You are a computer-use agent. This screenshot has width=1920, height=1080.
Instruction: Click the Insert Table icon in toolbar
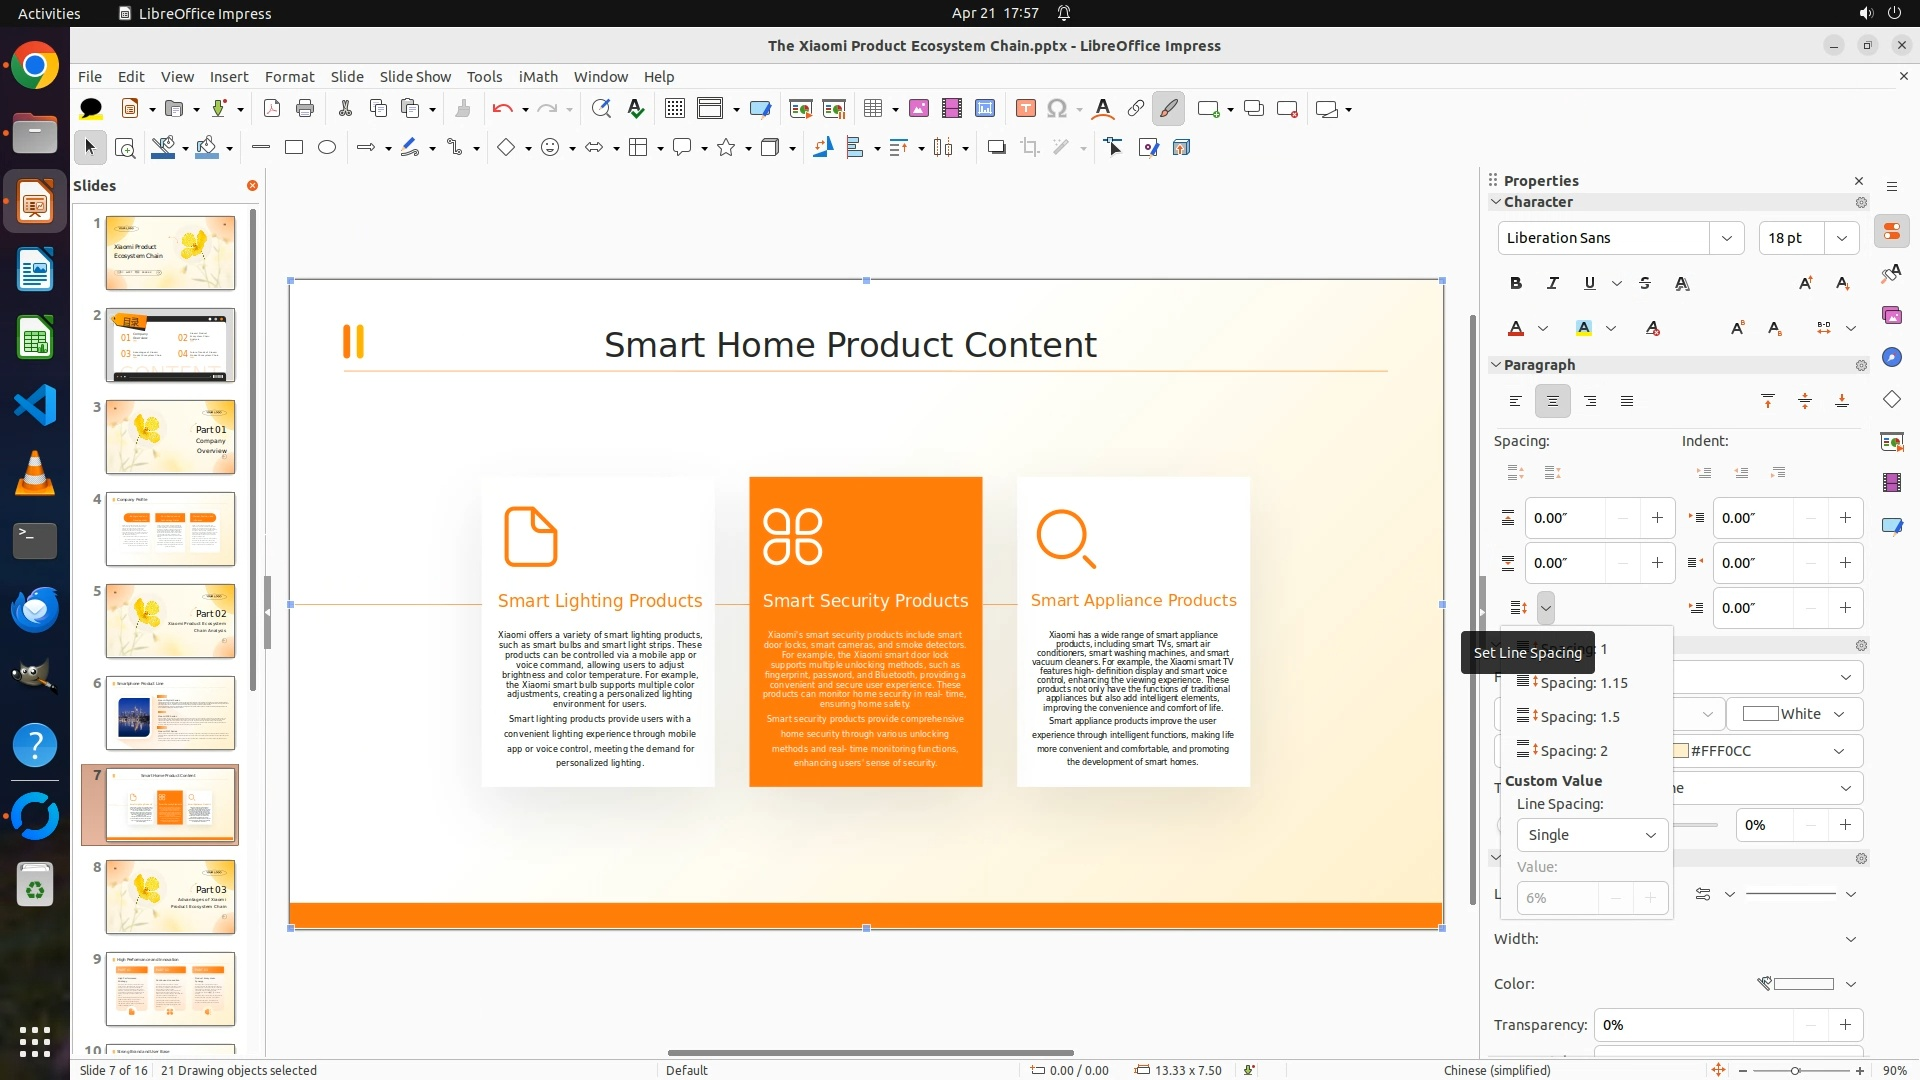(873, 109)
